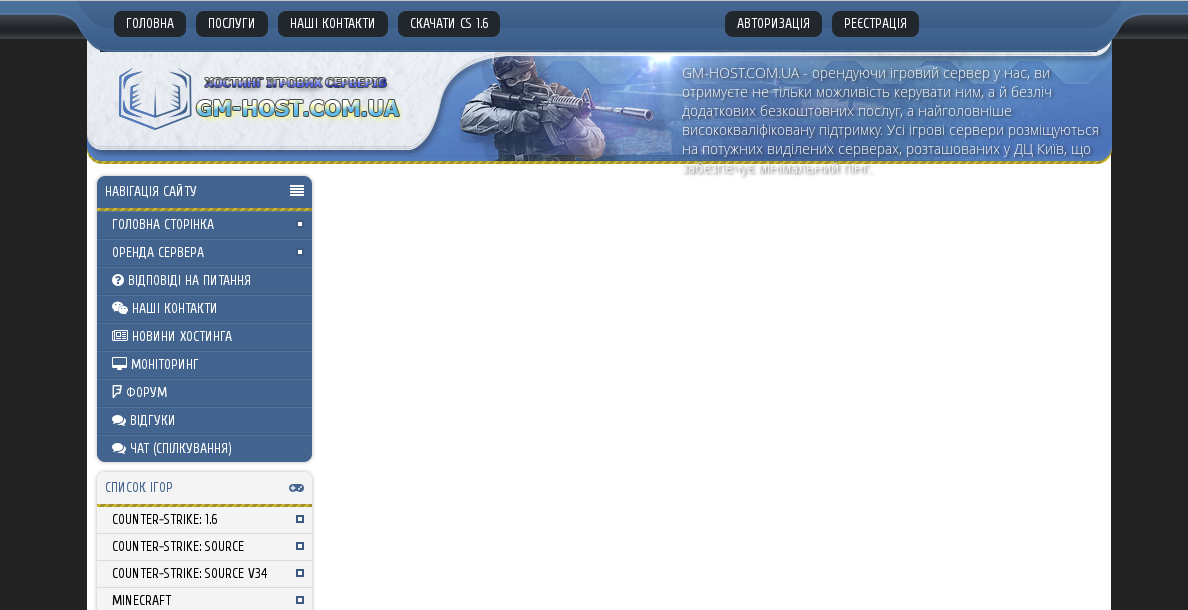Go to Головна сторінка in the sidebar
Image resolution: width=1188 pixels, height=610 pixels.
tap(205, 225)
